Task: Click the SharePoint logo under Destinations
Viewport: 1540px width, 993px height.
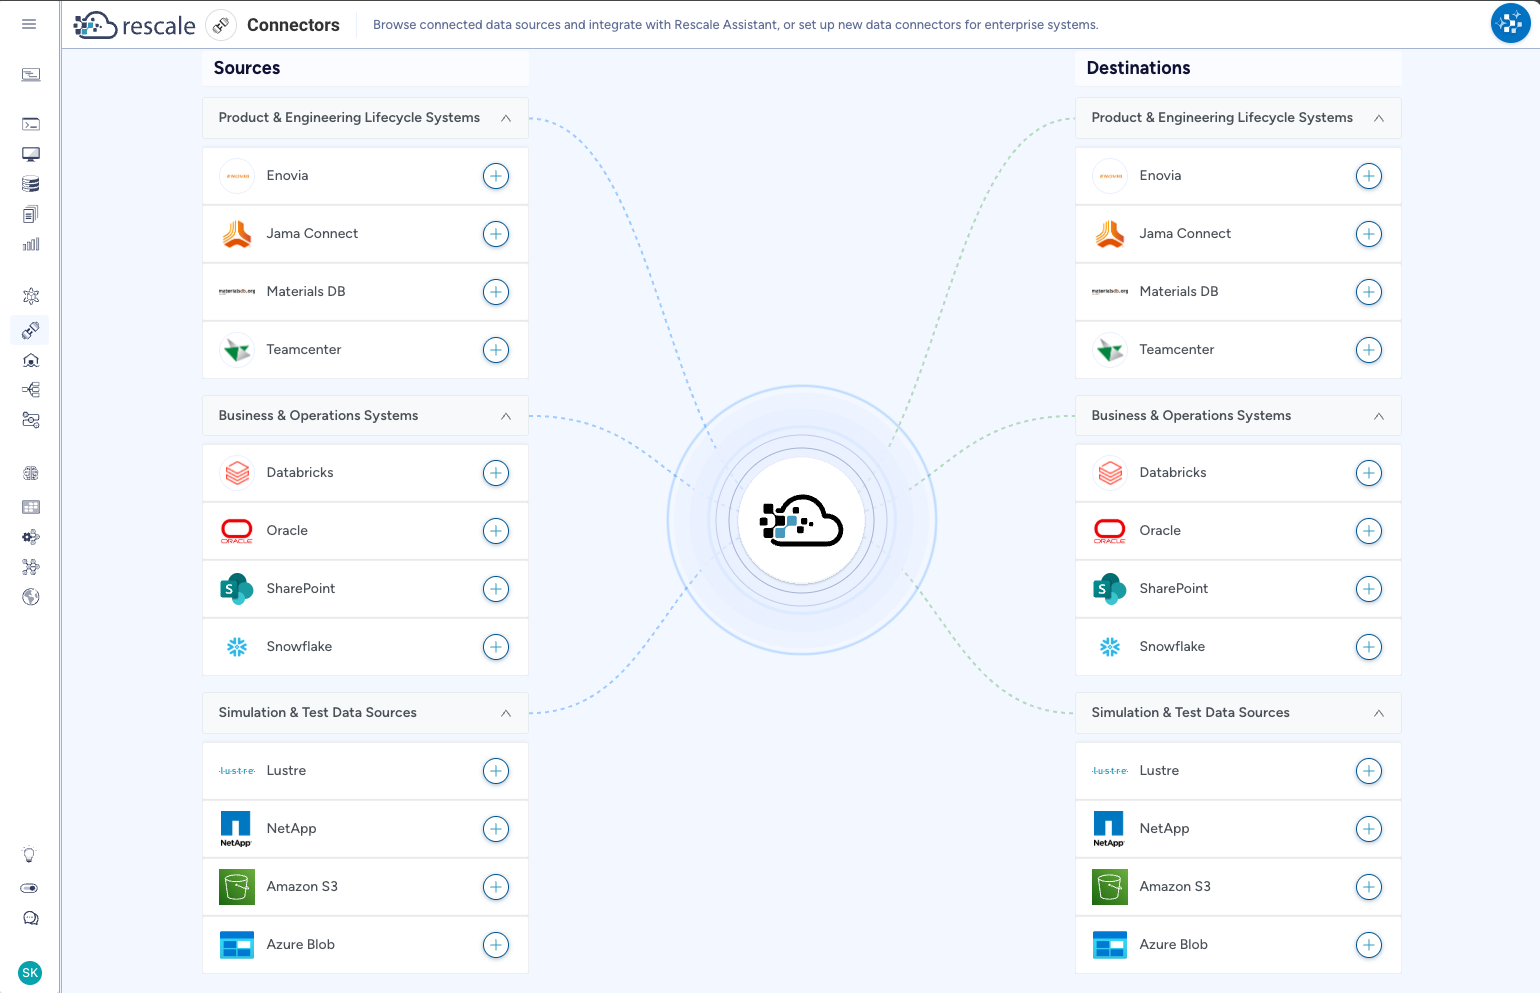Action: (x=1110, y=589)
